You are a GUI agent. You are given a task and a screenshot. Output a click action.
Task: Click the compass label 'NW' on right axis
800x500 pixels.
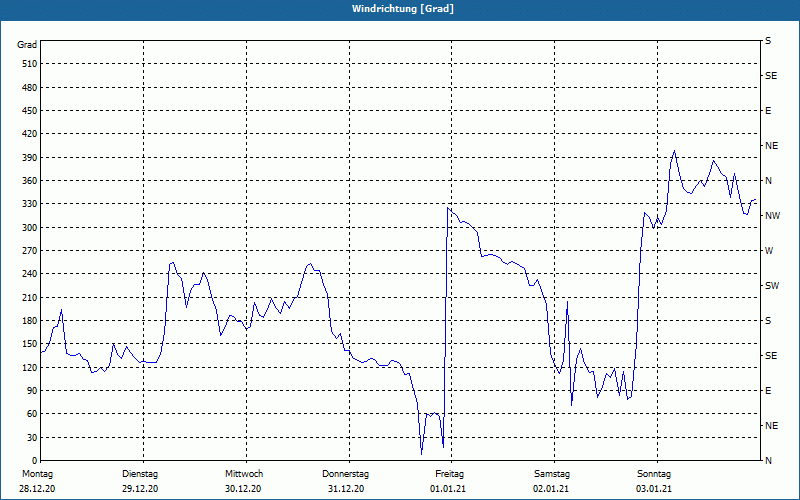point(772,216)
